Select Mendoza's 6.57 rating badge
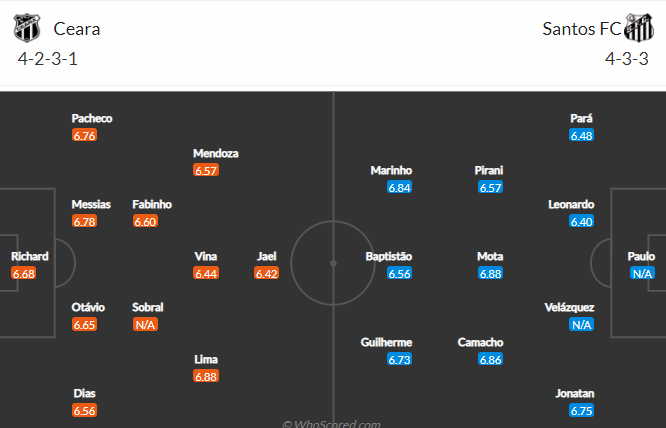Viewport: 666px width, 428px height. (x=206, y=170)
